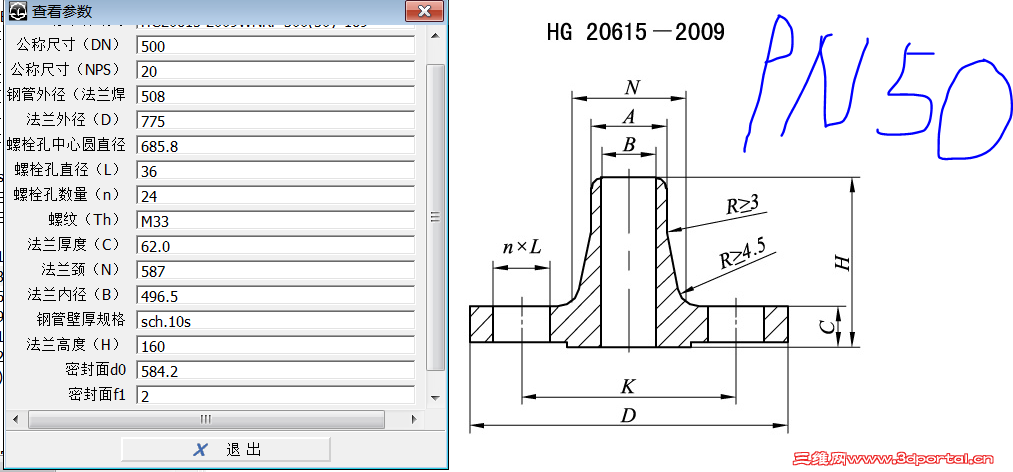
Task: Click the R≥4.5 radius annotation
Action: pyautogui.click(x=744, y=254)
